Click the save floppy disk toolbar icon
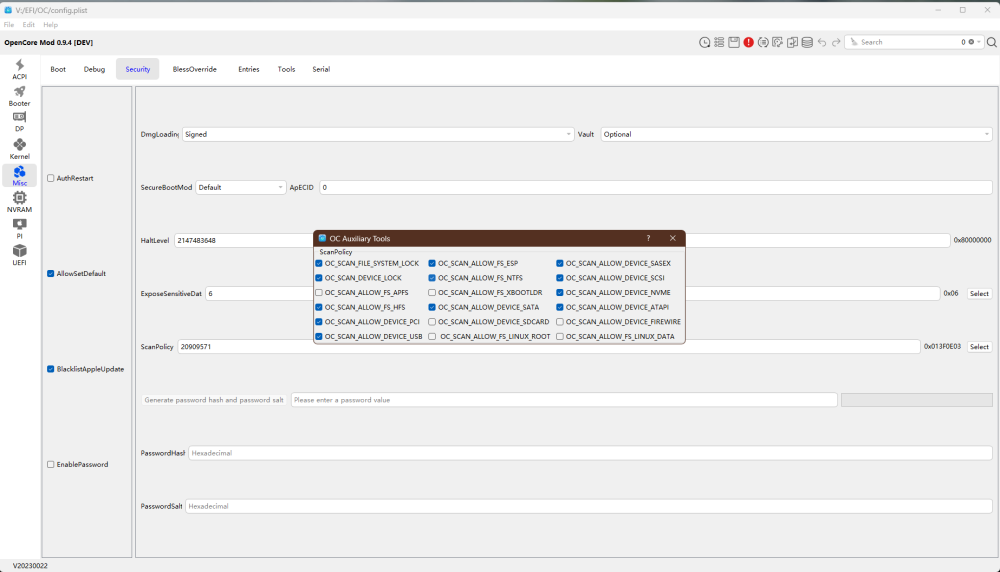This screenshot has height=572, width=1000. 734,42
